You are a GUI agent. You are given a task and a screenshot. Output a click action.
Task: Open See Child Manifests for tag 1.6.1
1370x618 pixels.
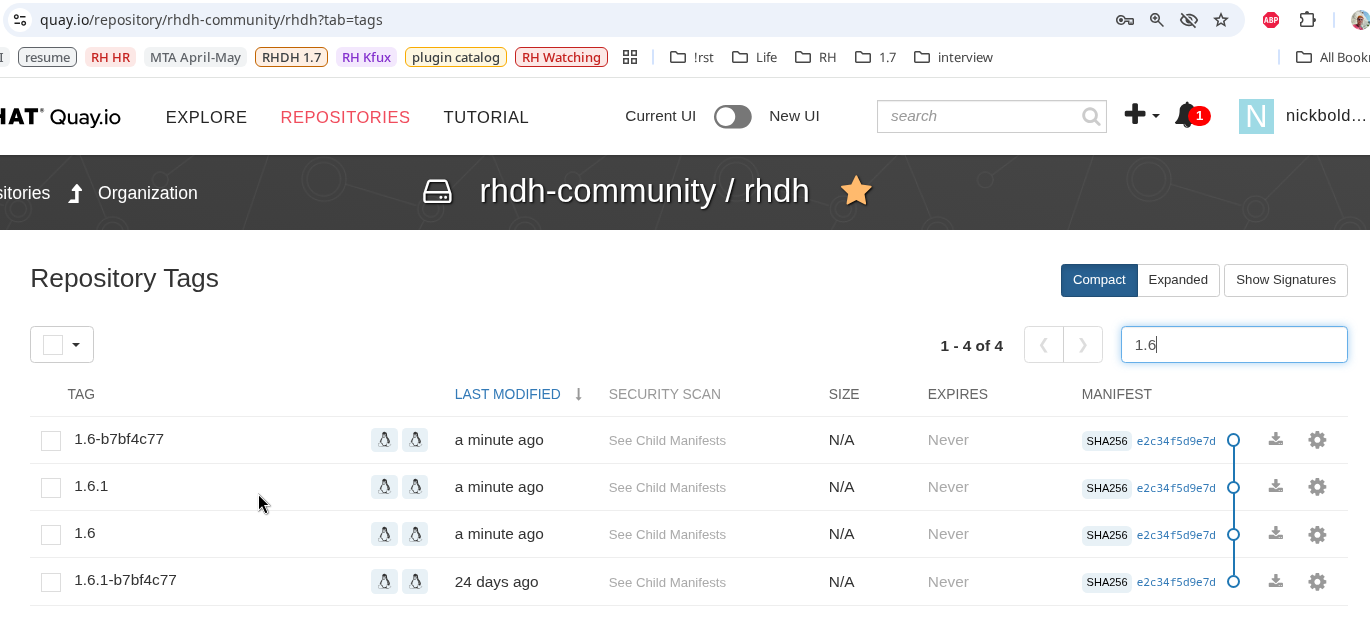tap(667, 488)
